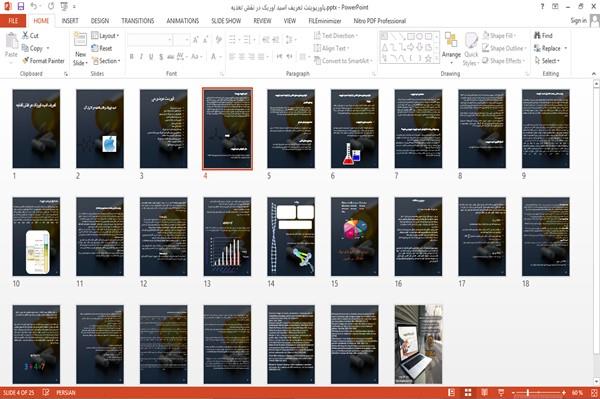The image size is (600, 399).
Task: Switch to the TRANSITIONS tab
Action: (x=138, y=21)
